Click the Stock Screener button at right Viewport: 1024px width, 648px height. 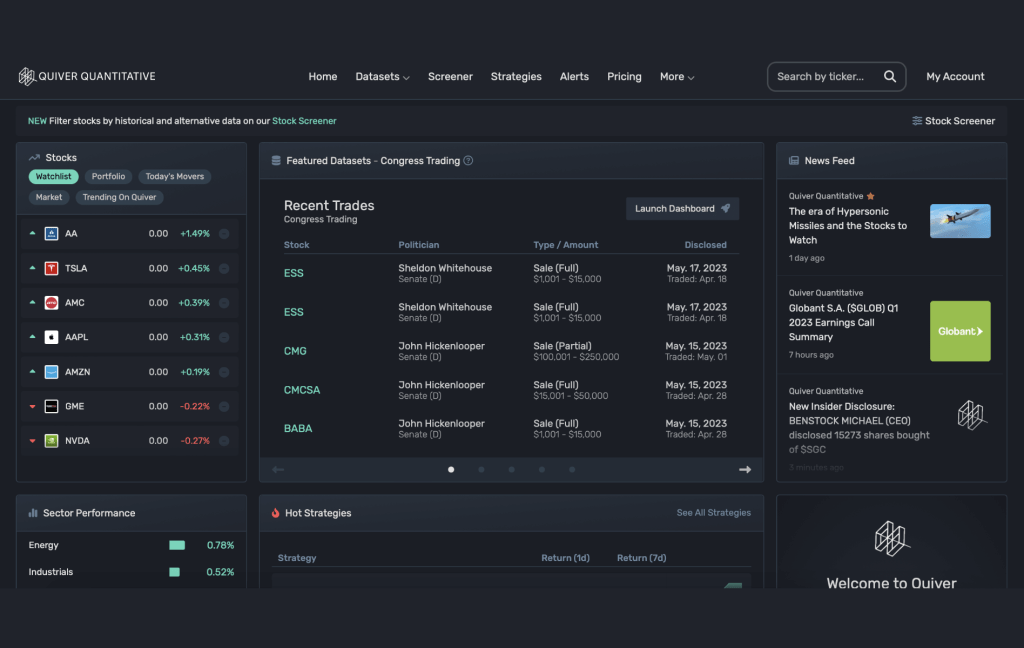953,121
